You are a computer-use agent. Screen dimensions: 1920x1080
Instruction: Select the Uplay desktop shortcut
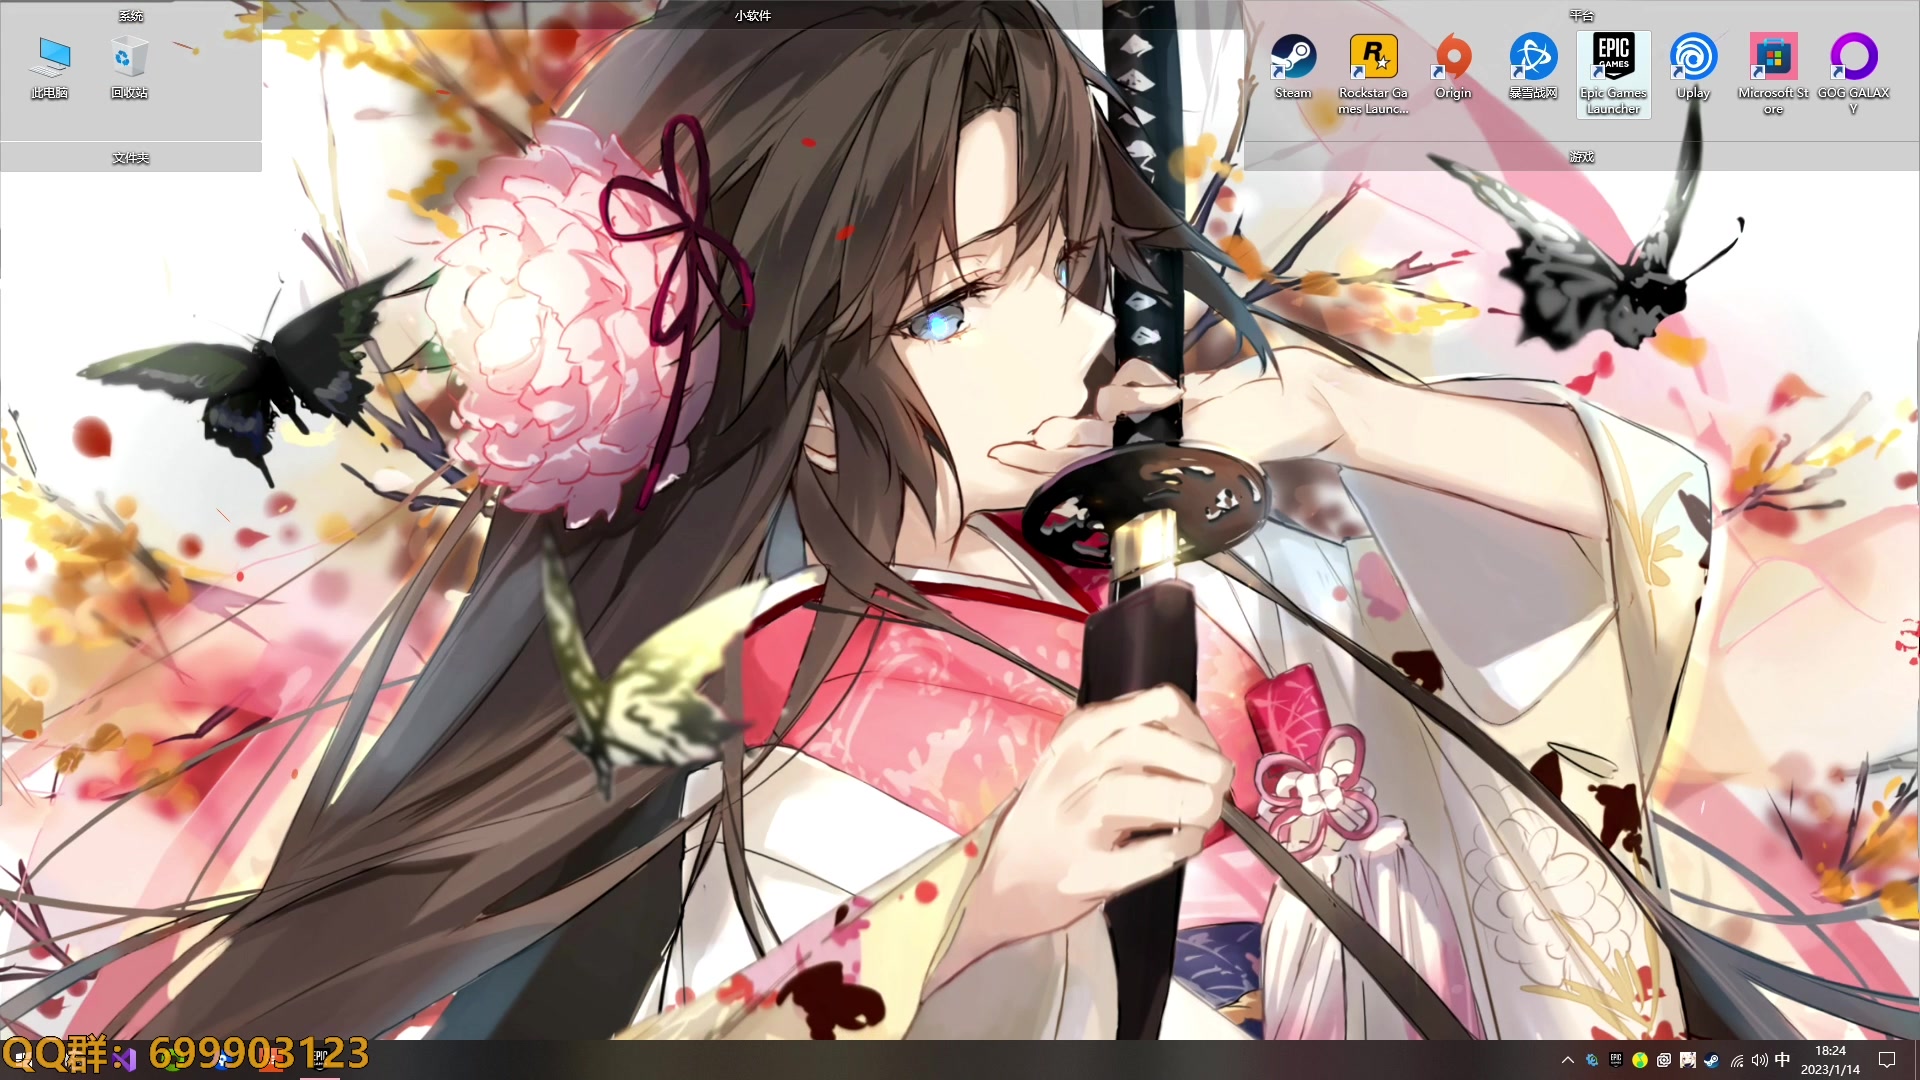pyautogui.click(x=1693, y=58)
